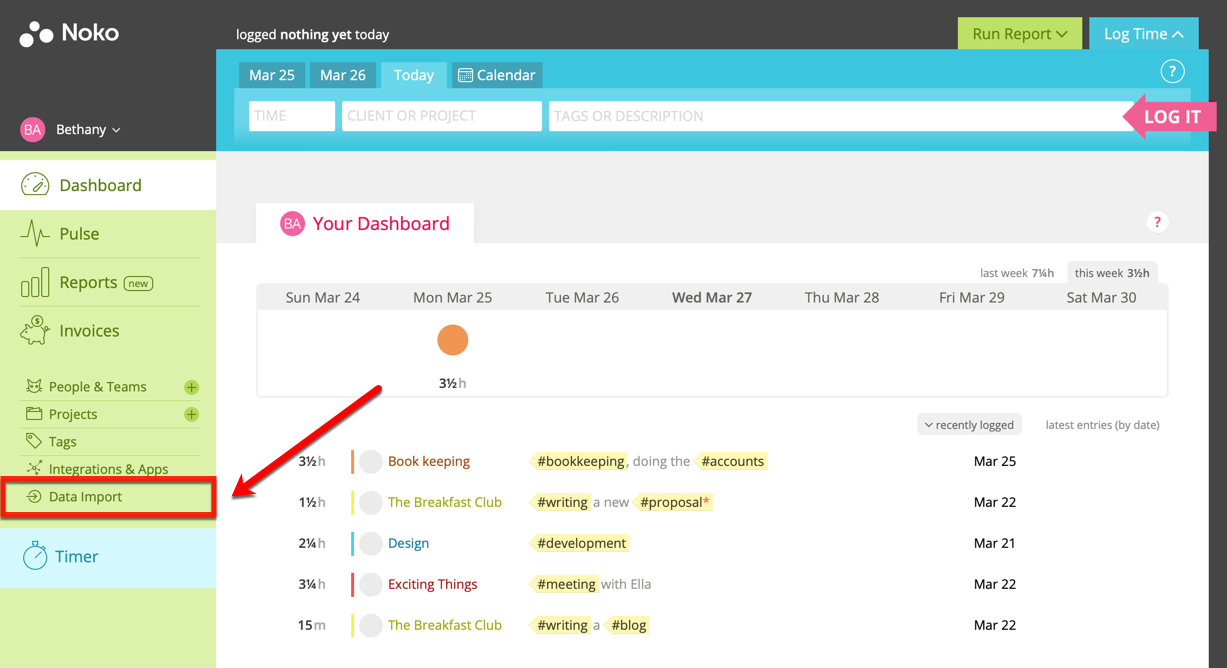Viewport: 1227px width, 668px height.
Task: Open the Book keeping project
Action: [429, 461]
